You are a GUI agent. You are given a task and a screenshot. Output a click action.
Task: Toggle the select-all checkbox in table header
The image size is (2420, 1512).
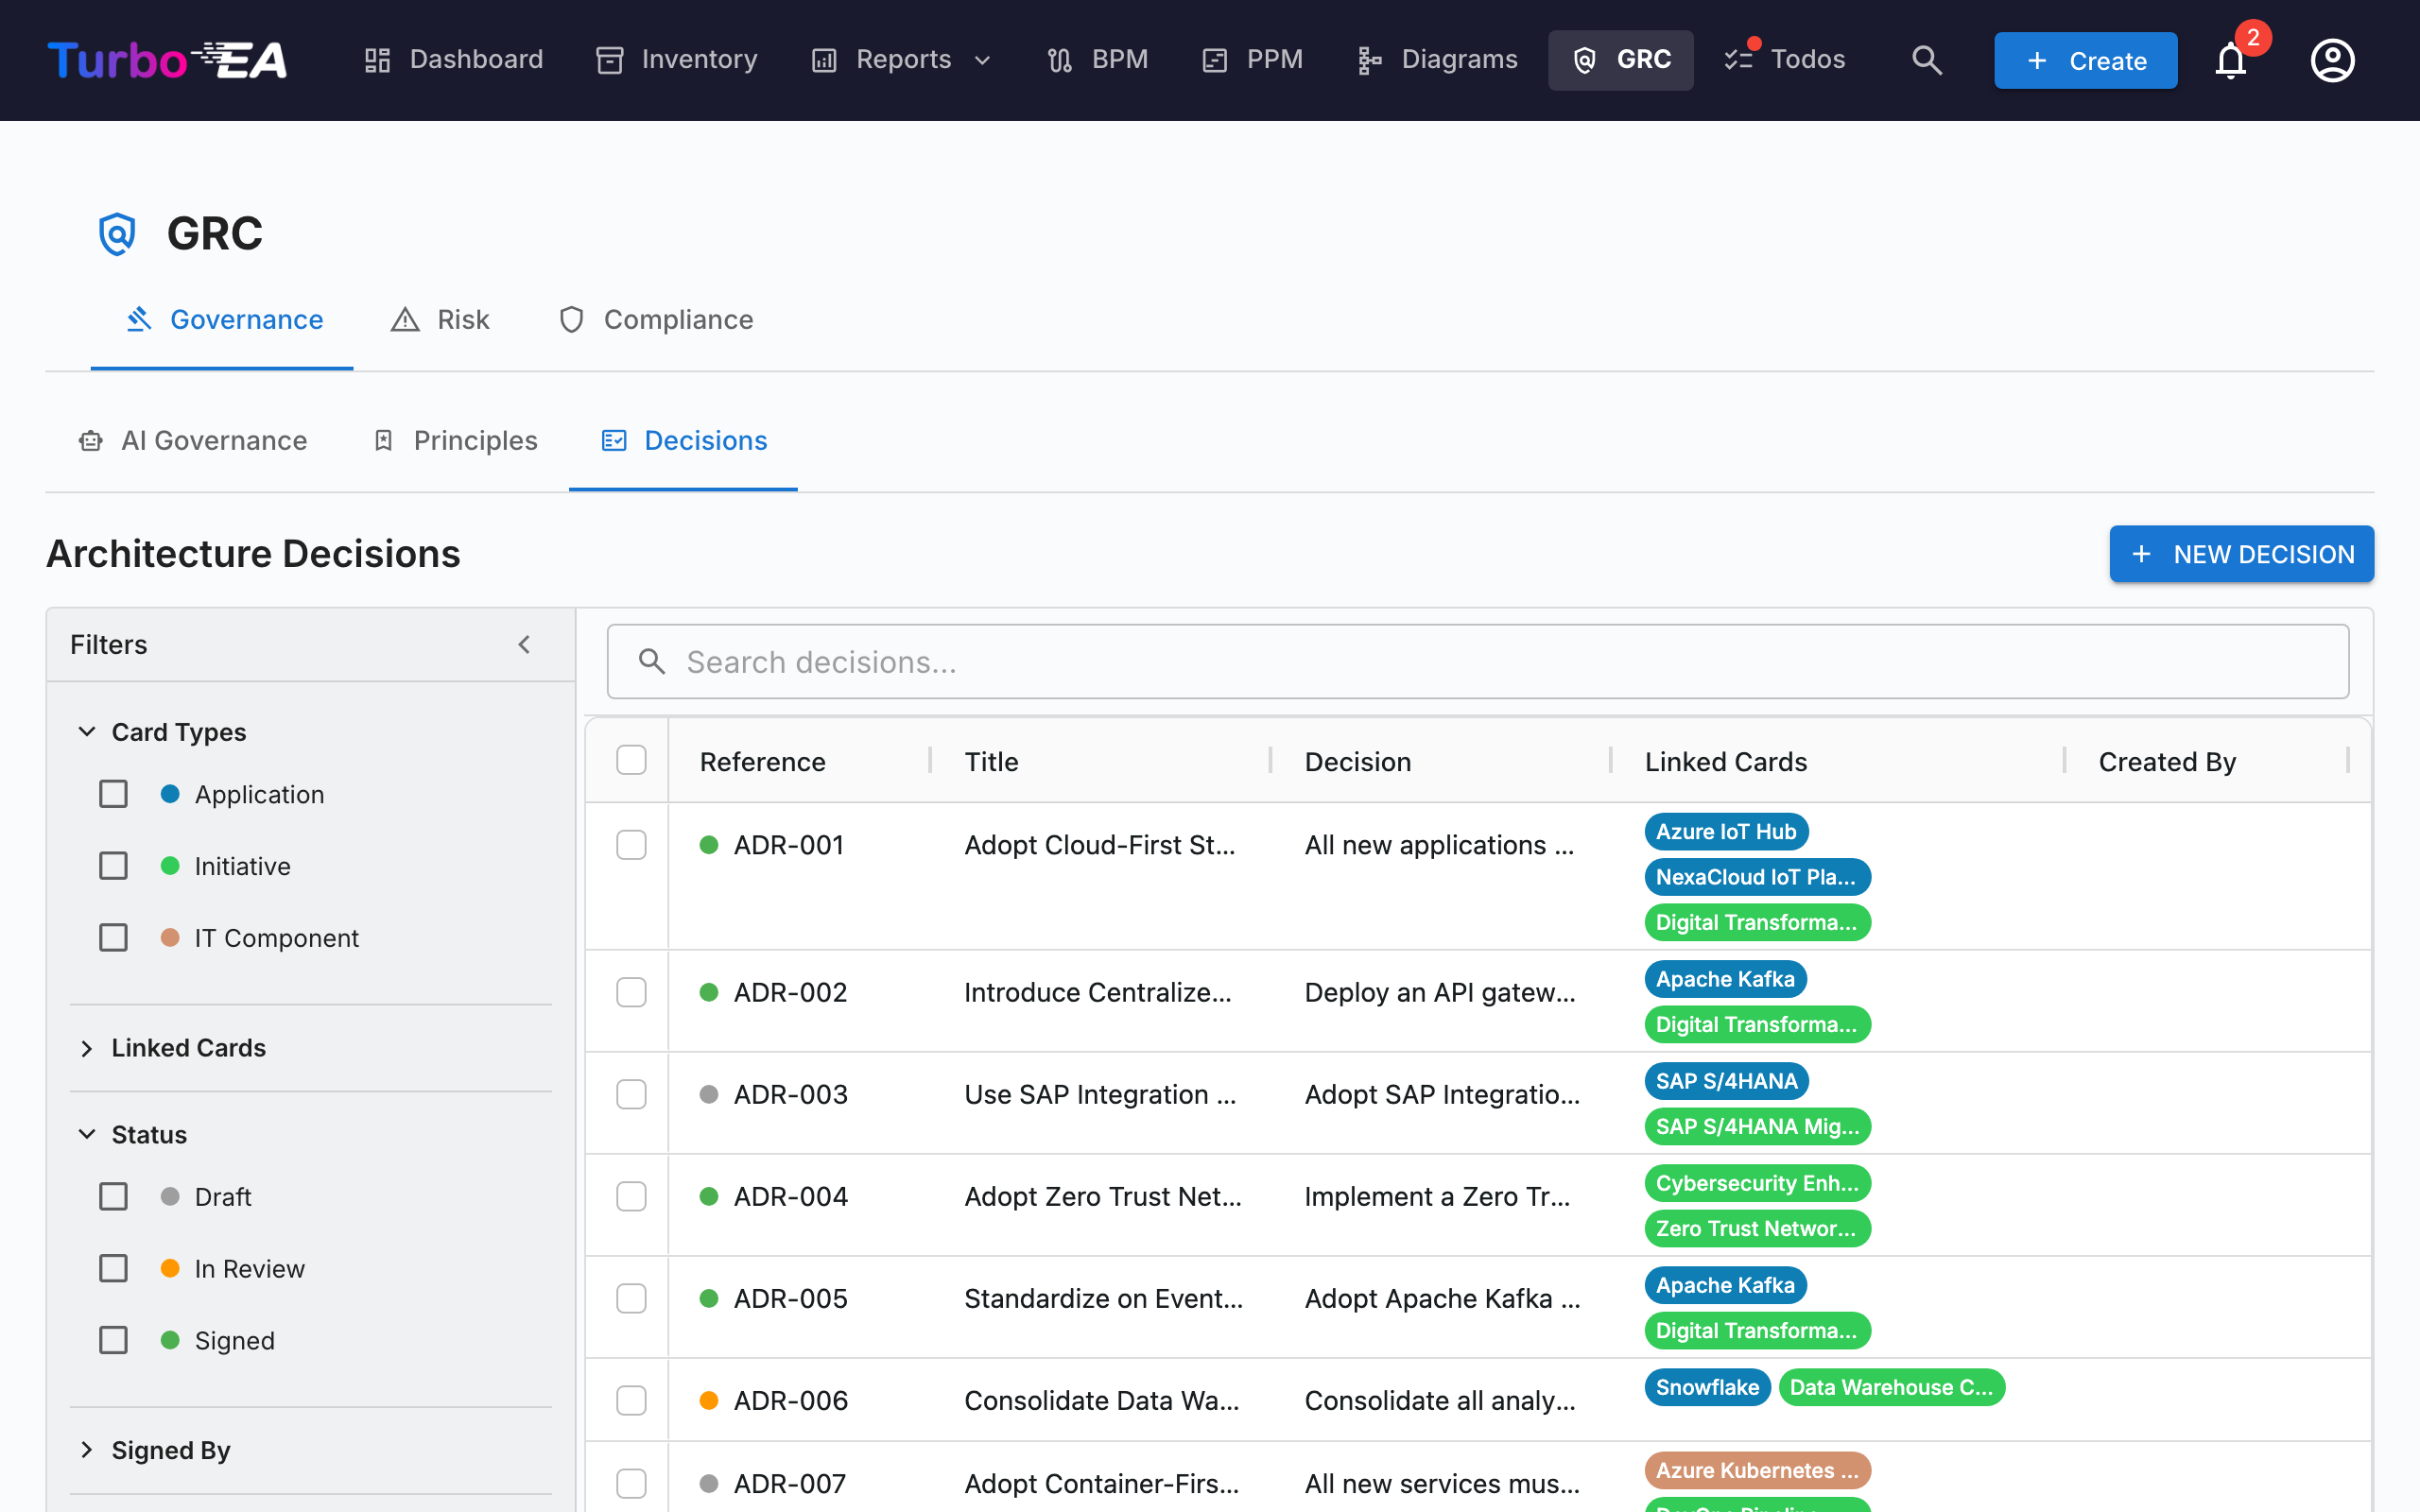(x=631, y=760)
